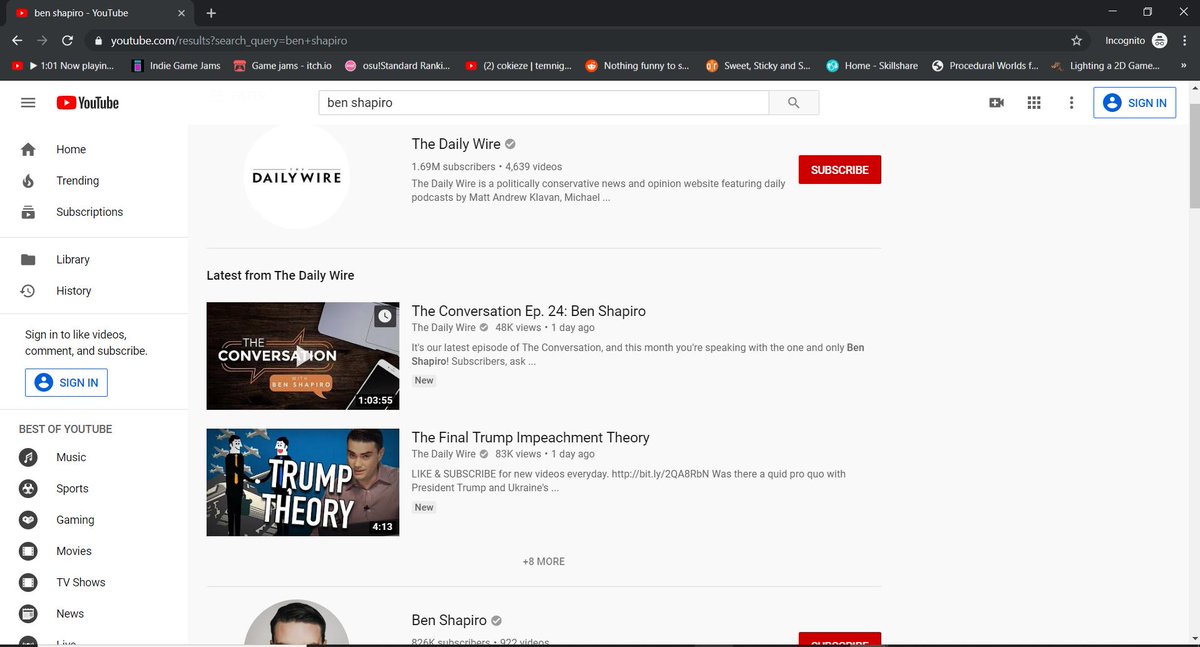Open the YouTube apps grid

(x=1034, y=103)
